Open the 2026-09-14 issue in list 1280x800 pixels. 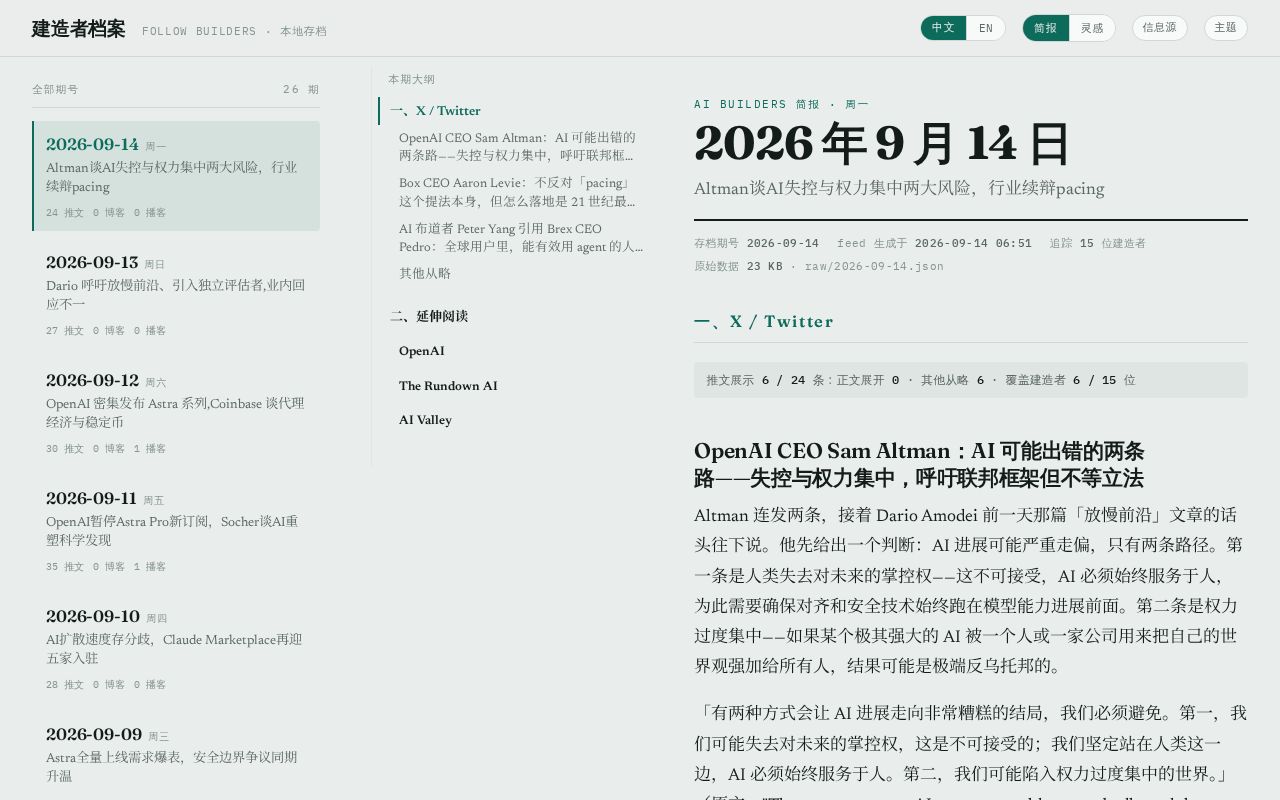point(176,176)
